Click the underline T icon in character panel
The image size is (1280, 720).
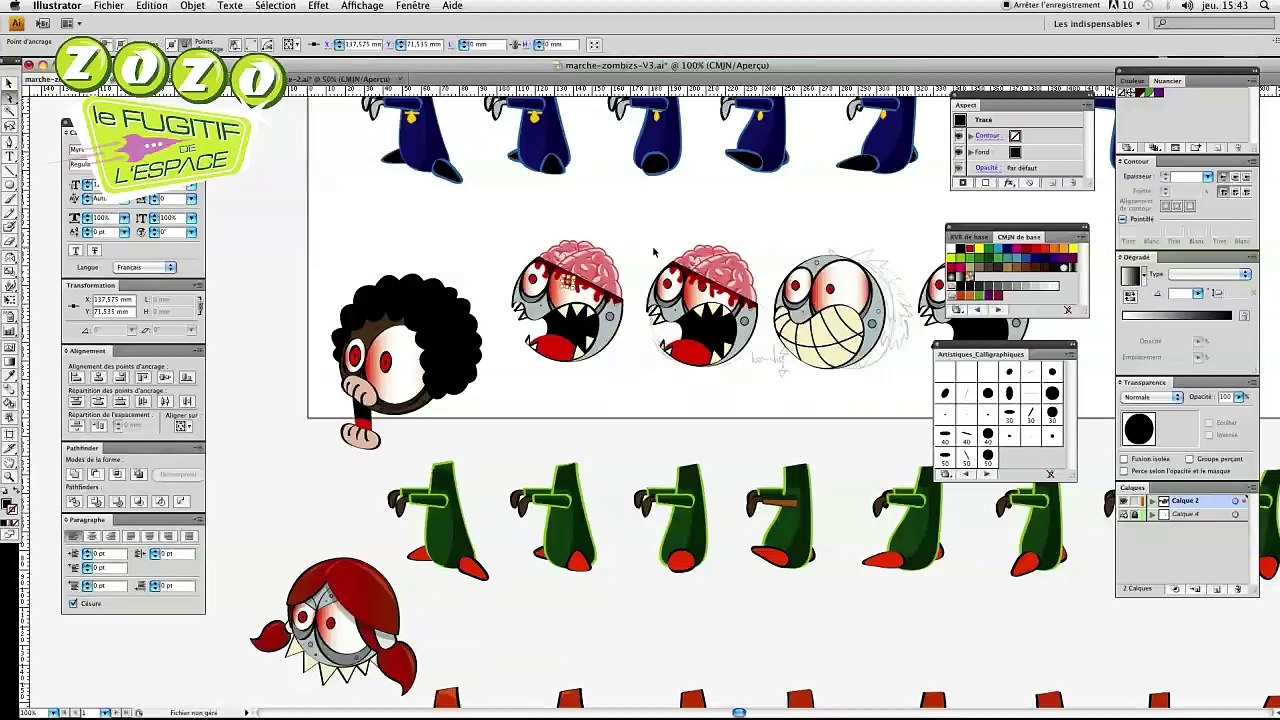tap(76, 250)
